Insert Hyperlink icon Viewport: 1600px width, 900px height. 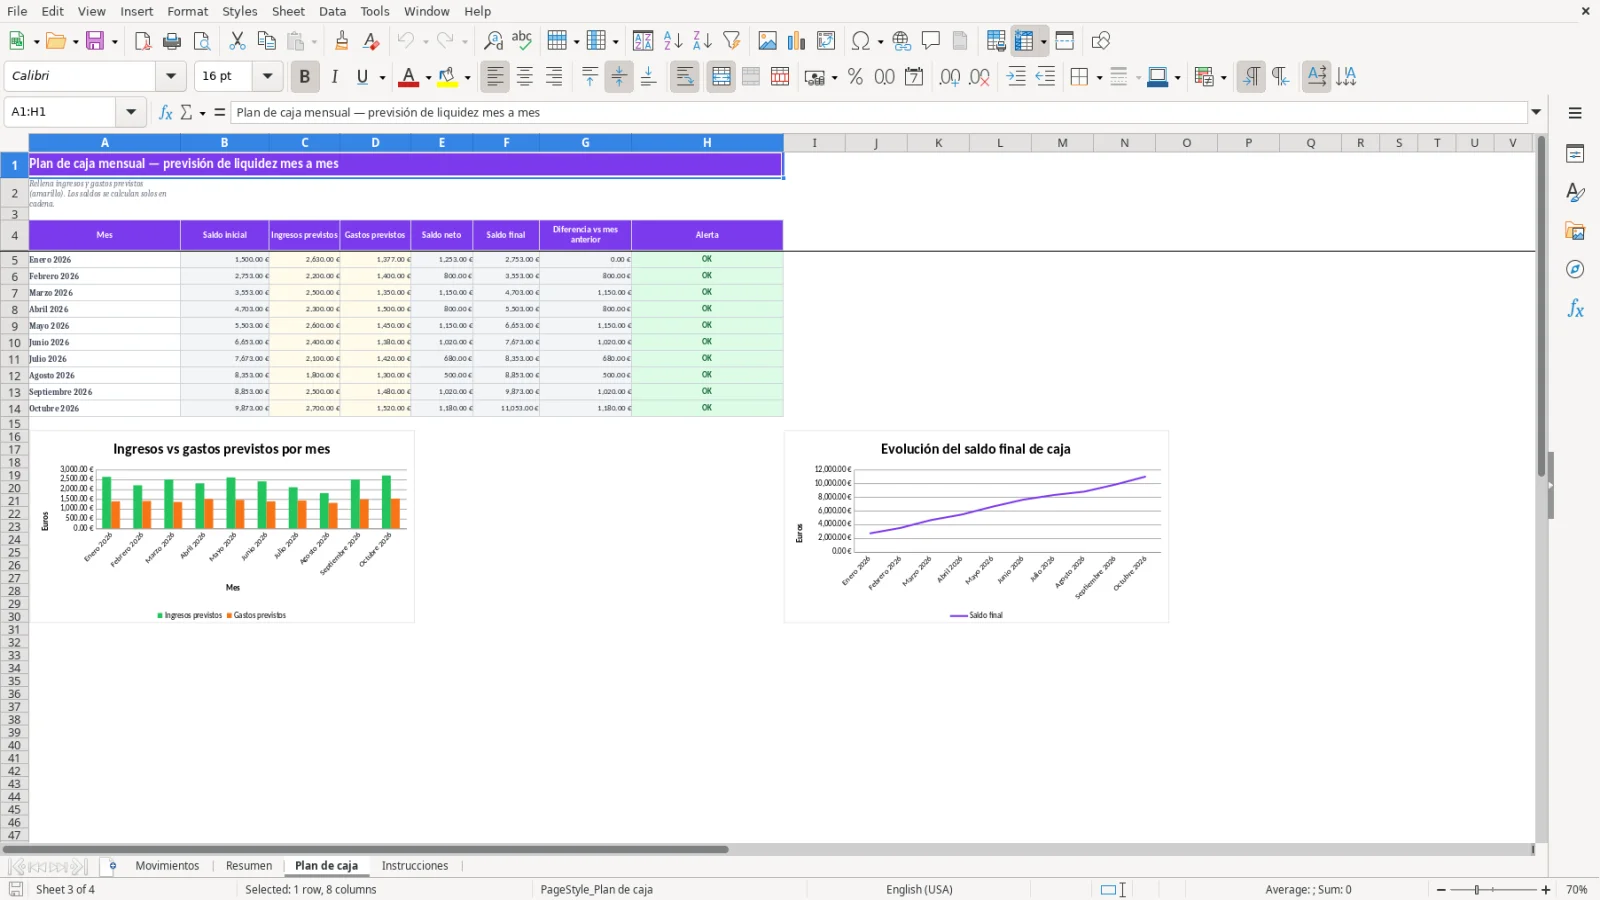point(902,41)
